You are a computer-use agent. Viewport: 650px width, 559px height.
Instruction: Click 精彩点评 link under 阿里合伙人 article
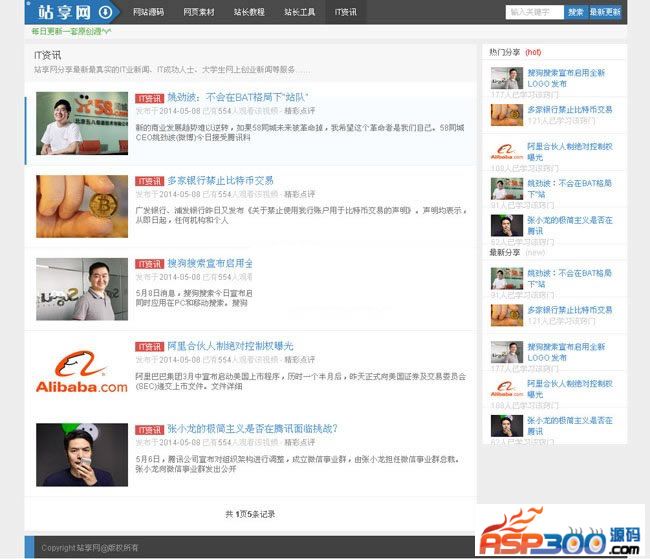coord(300,359)
